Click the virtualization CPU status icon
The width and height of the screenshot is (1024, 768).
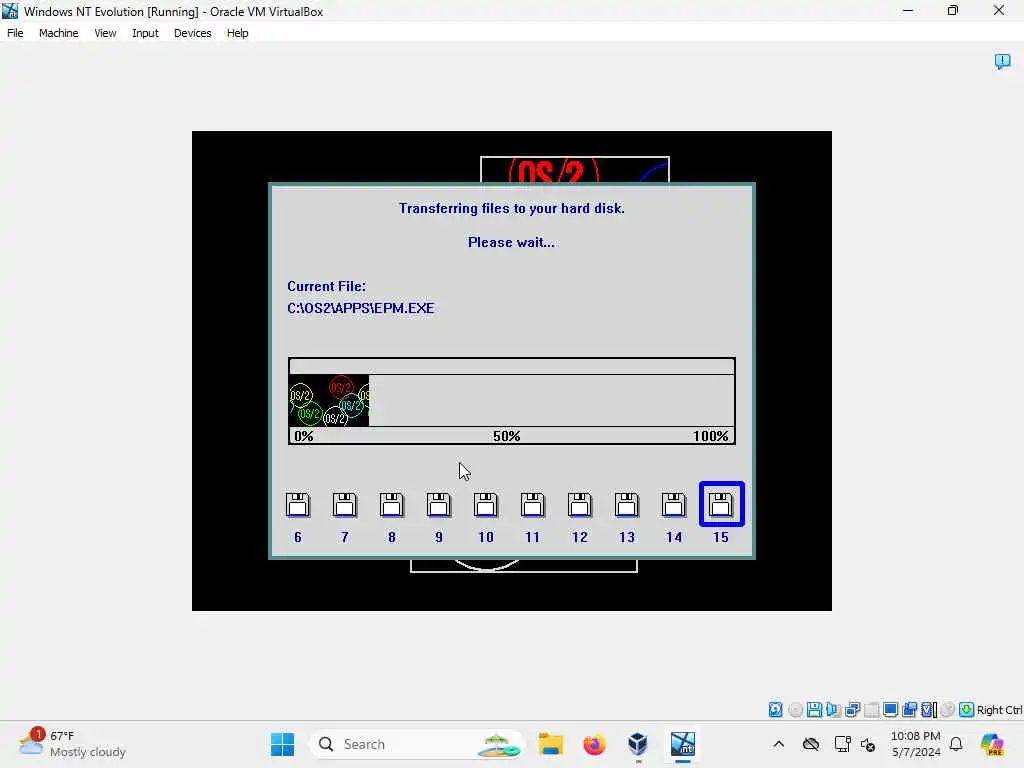929,709
